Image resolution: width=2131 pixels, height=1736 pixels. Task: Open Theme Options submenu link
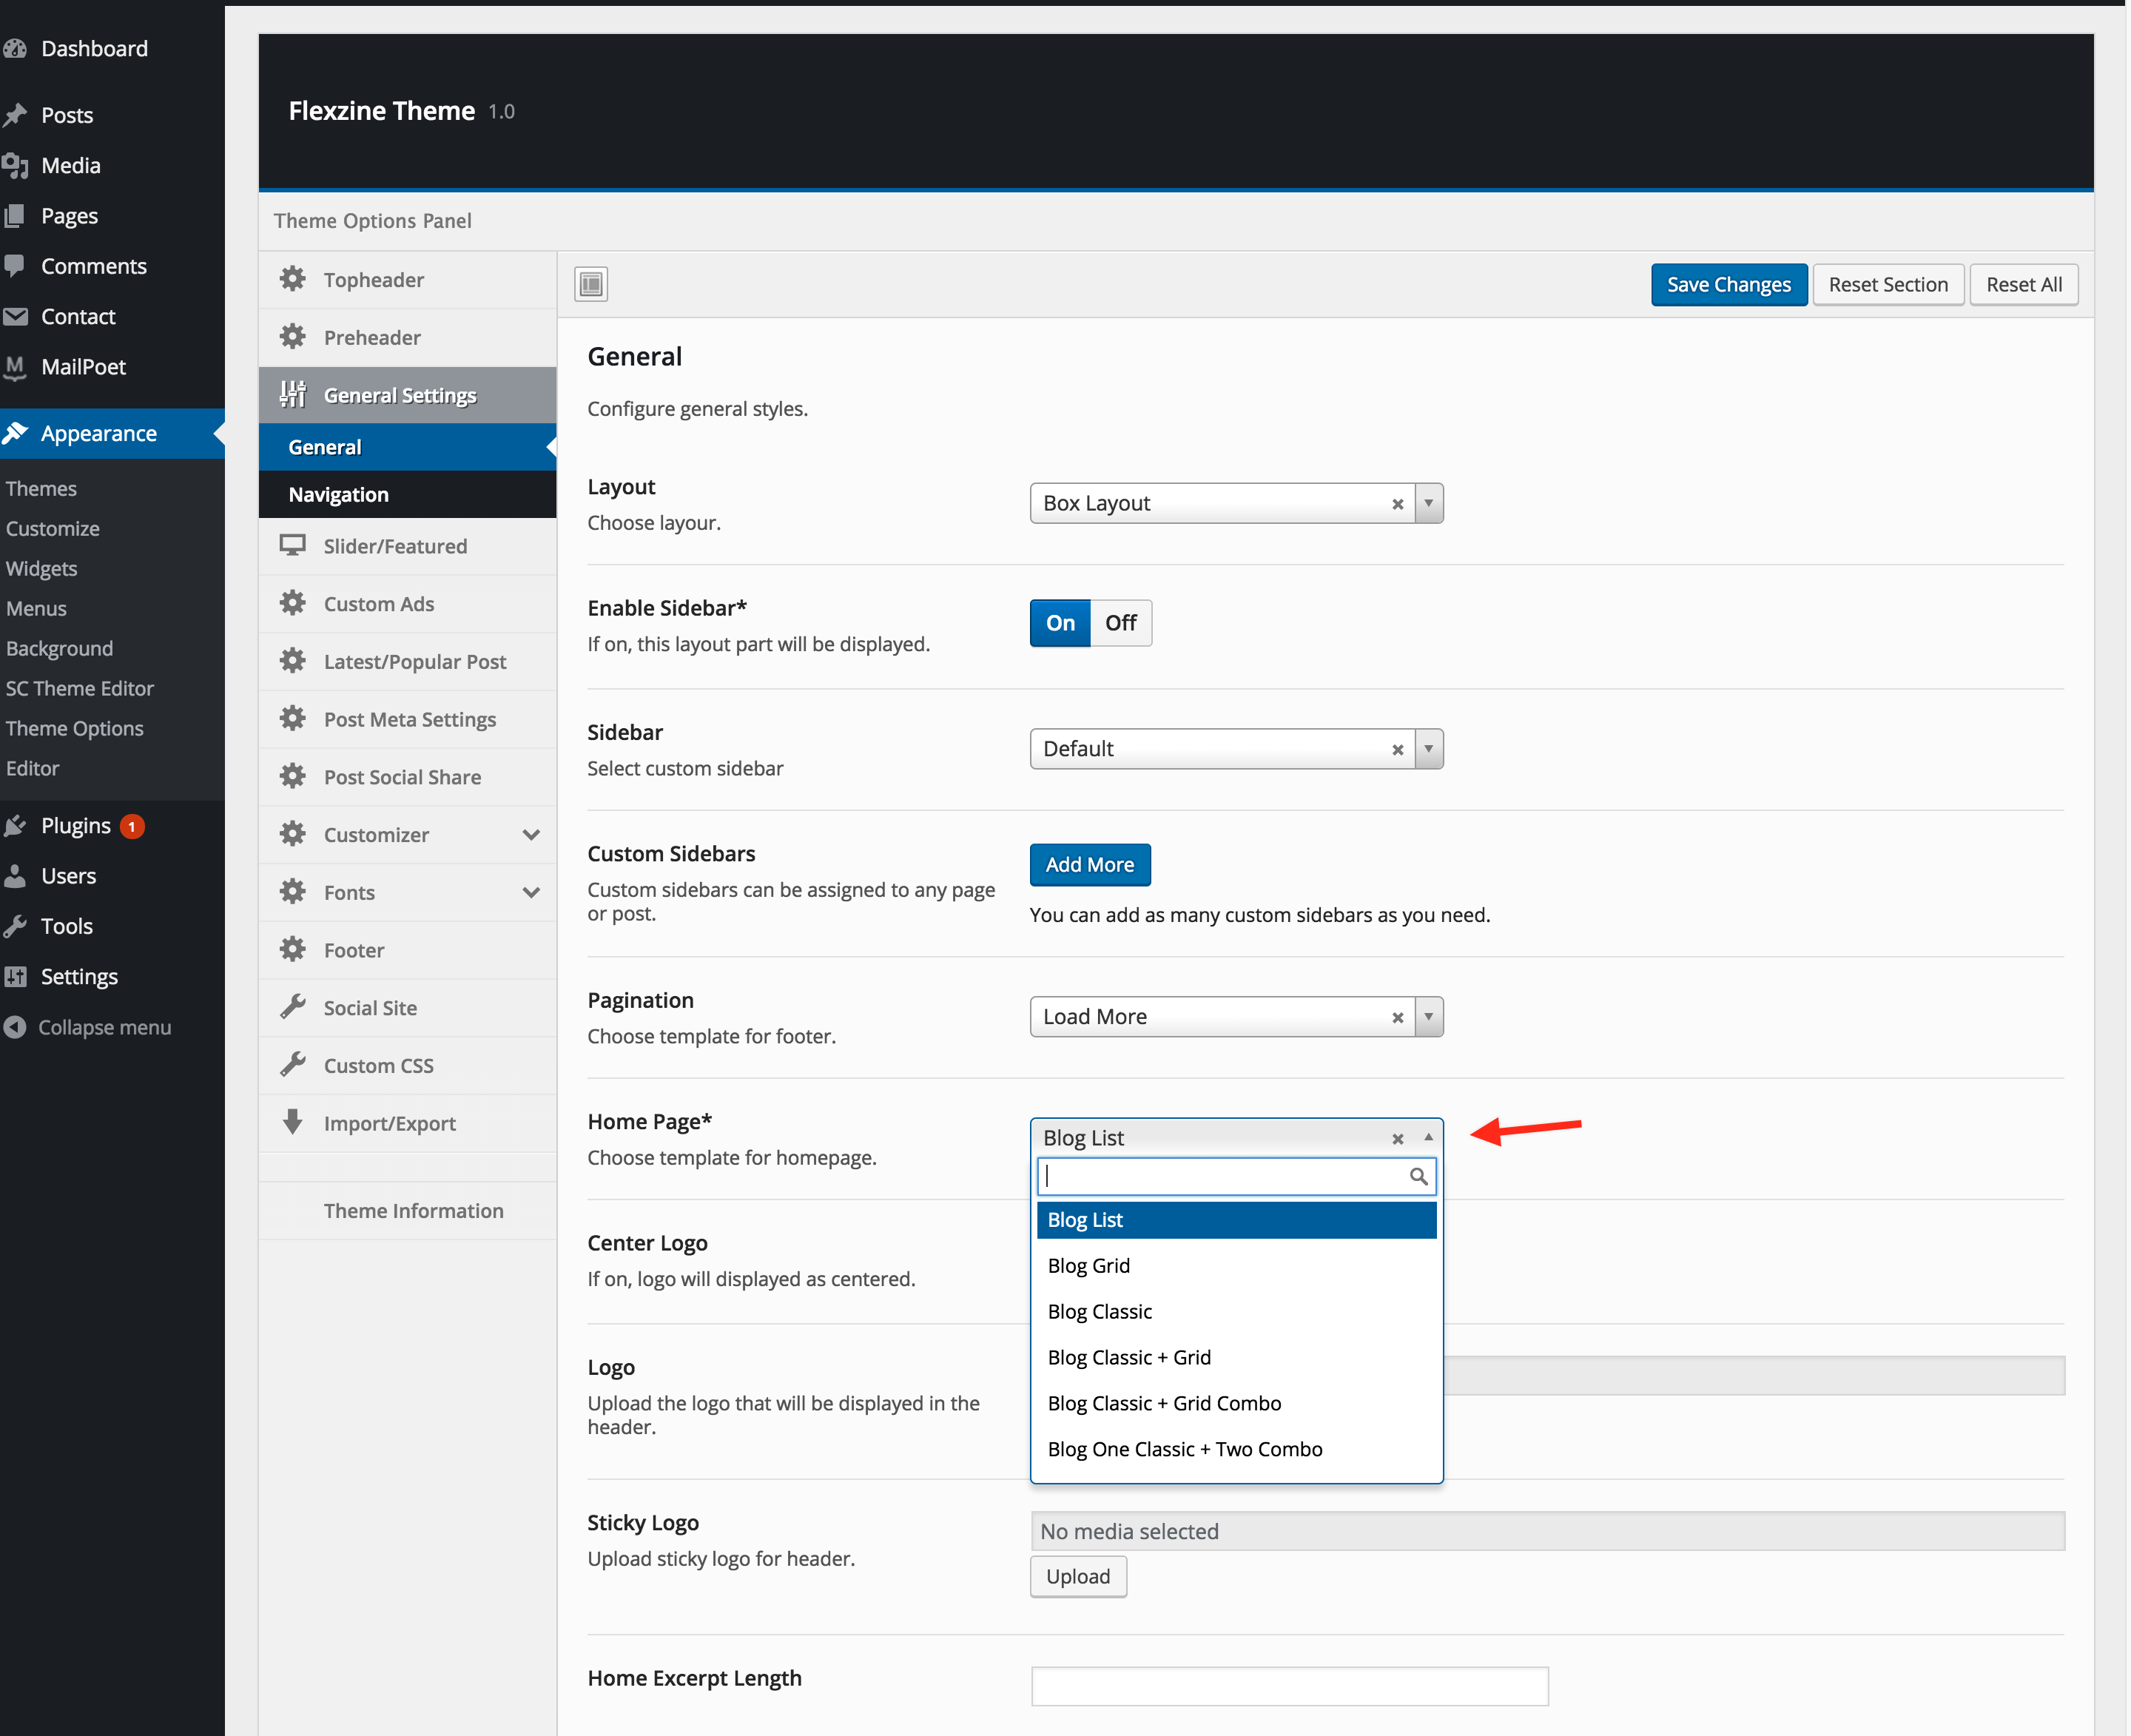pos(74,729)
